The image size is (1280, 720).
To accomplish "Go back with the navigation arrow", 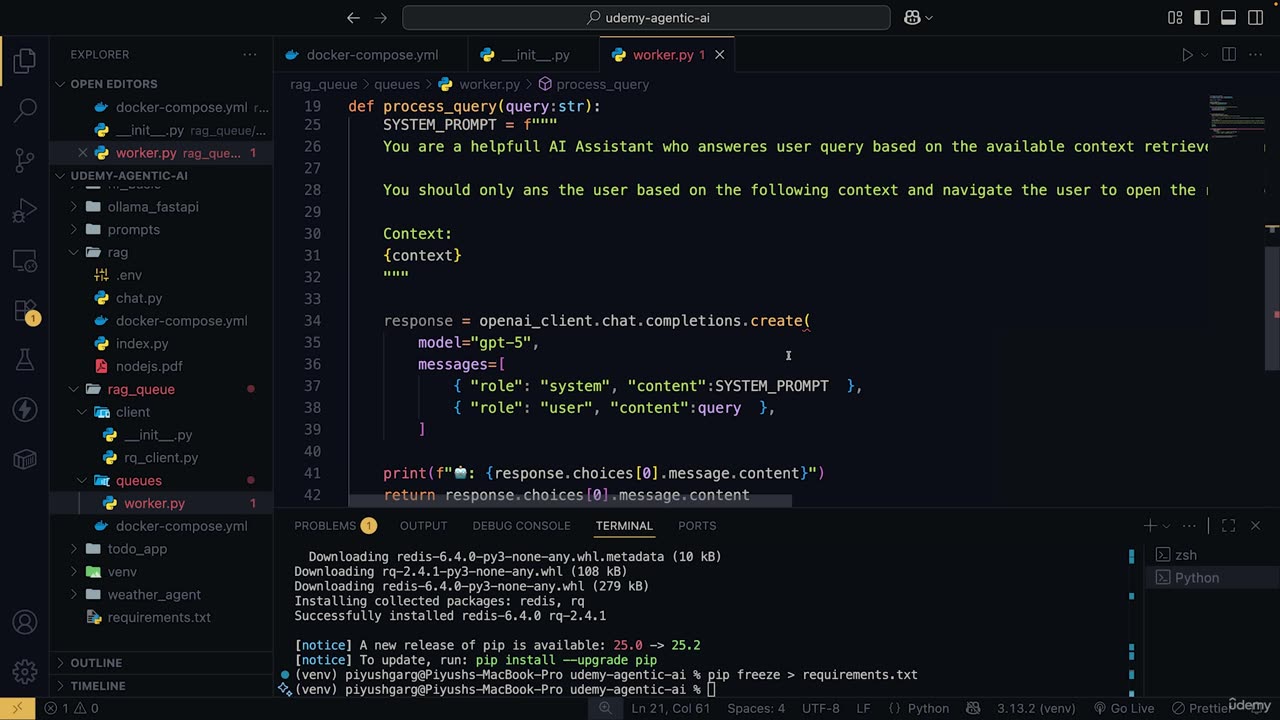I will (x=353, y=17).
